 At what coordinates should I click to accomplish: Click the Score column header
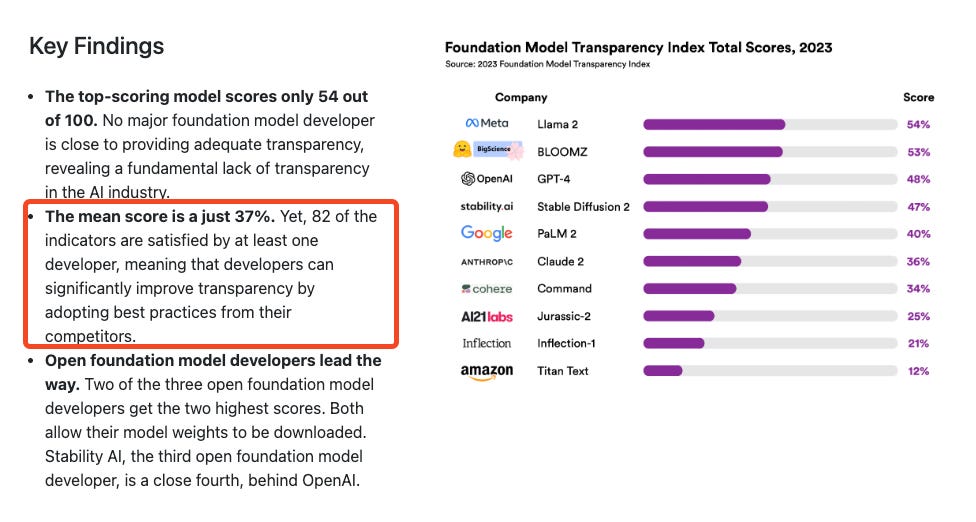(917, 98)
